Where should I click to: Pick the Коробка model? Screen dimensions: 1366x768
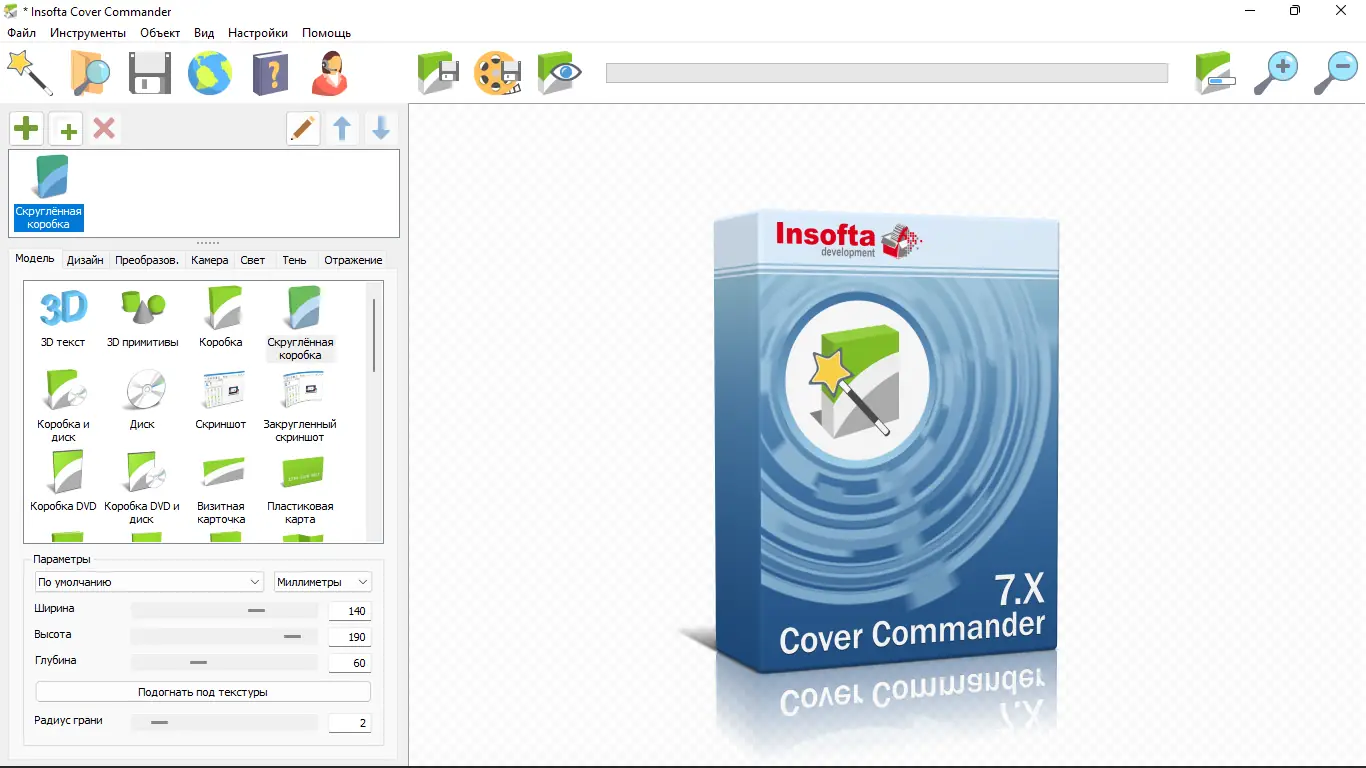[x=221, y=318]
